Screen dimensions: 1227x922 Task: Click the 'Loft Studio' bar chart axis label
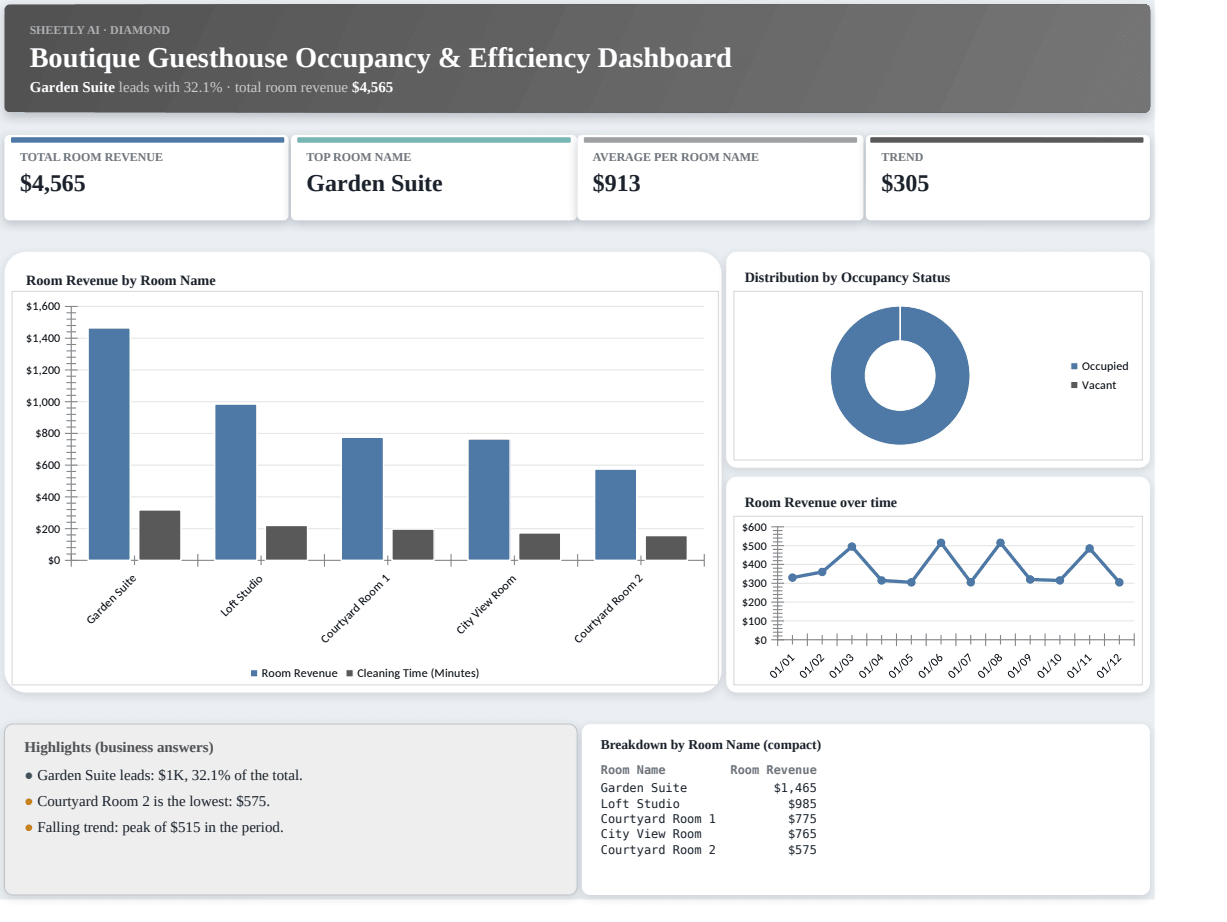pos(242,595)
